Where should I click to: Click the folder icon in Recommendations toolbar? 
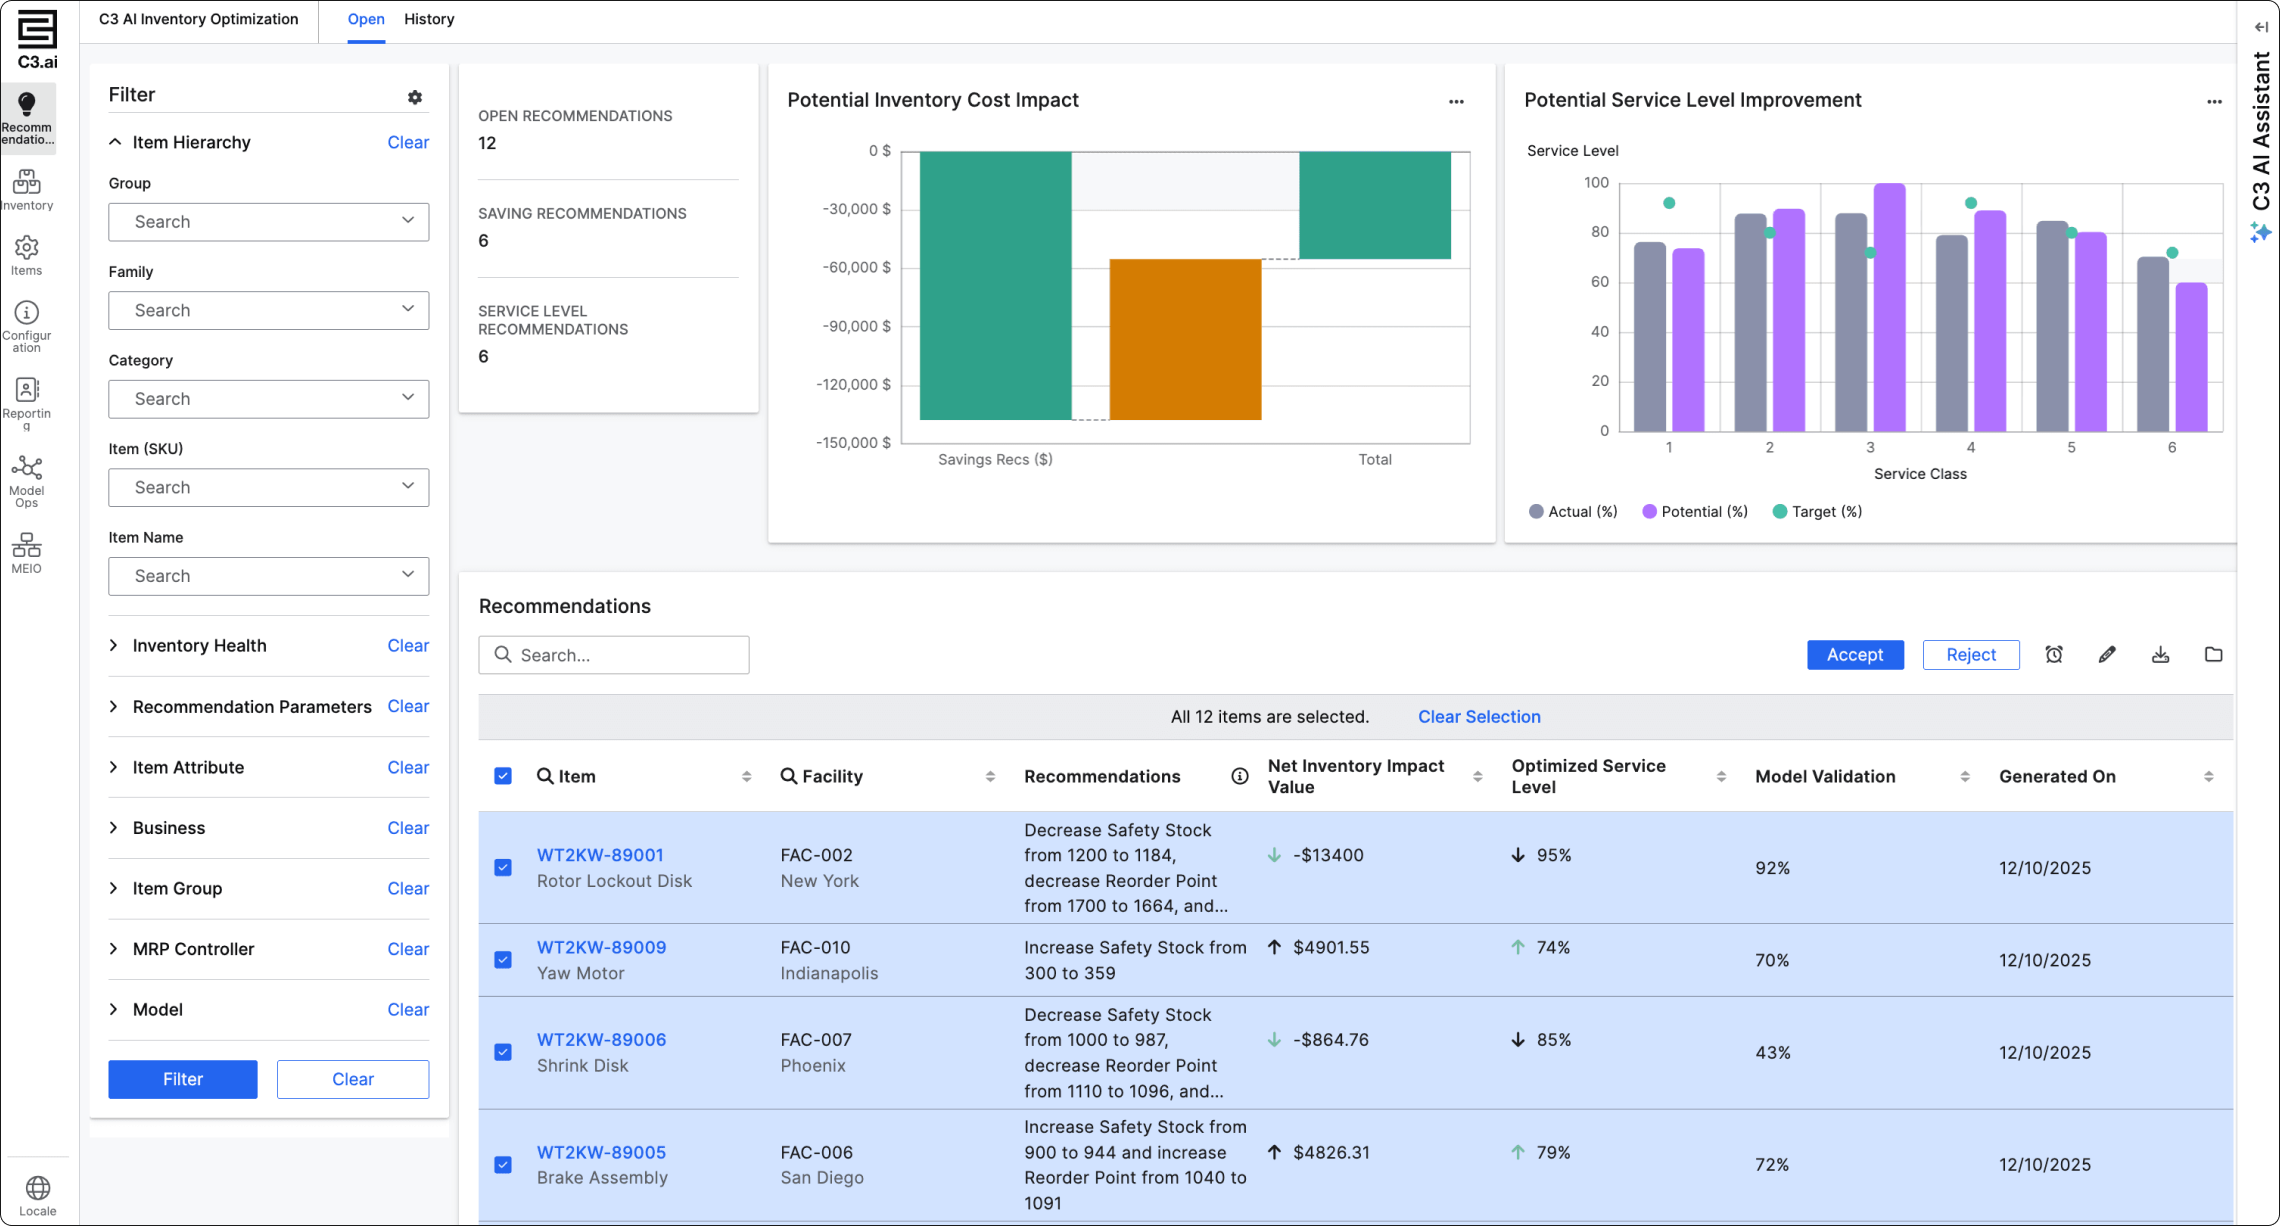pos(2213,654)
